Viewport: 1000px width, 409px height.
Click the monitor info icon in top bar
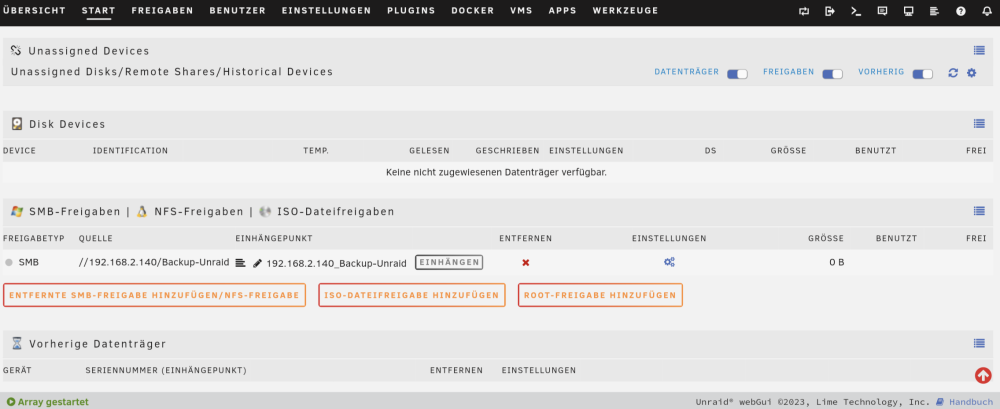[909, 11]
